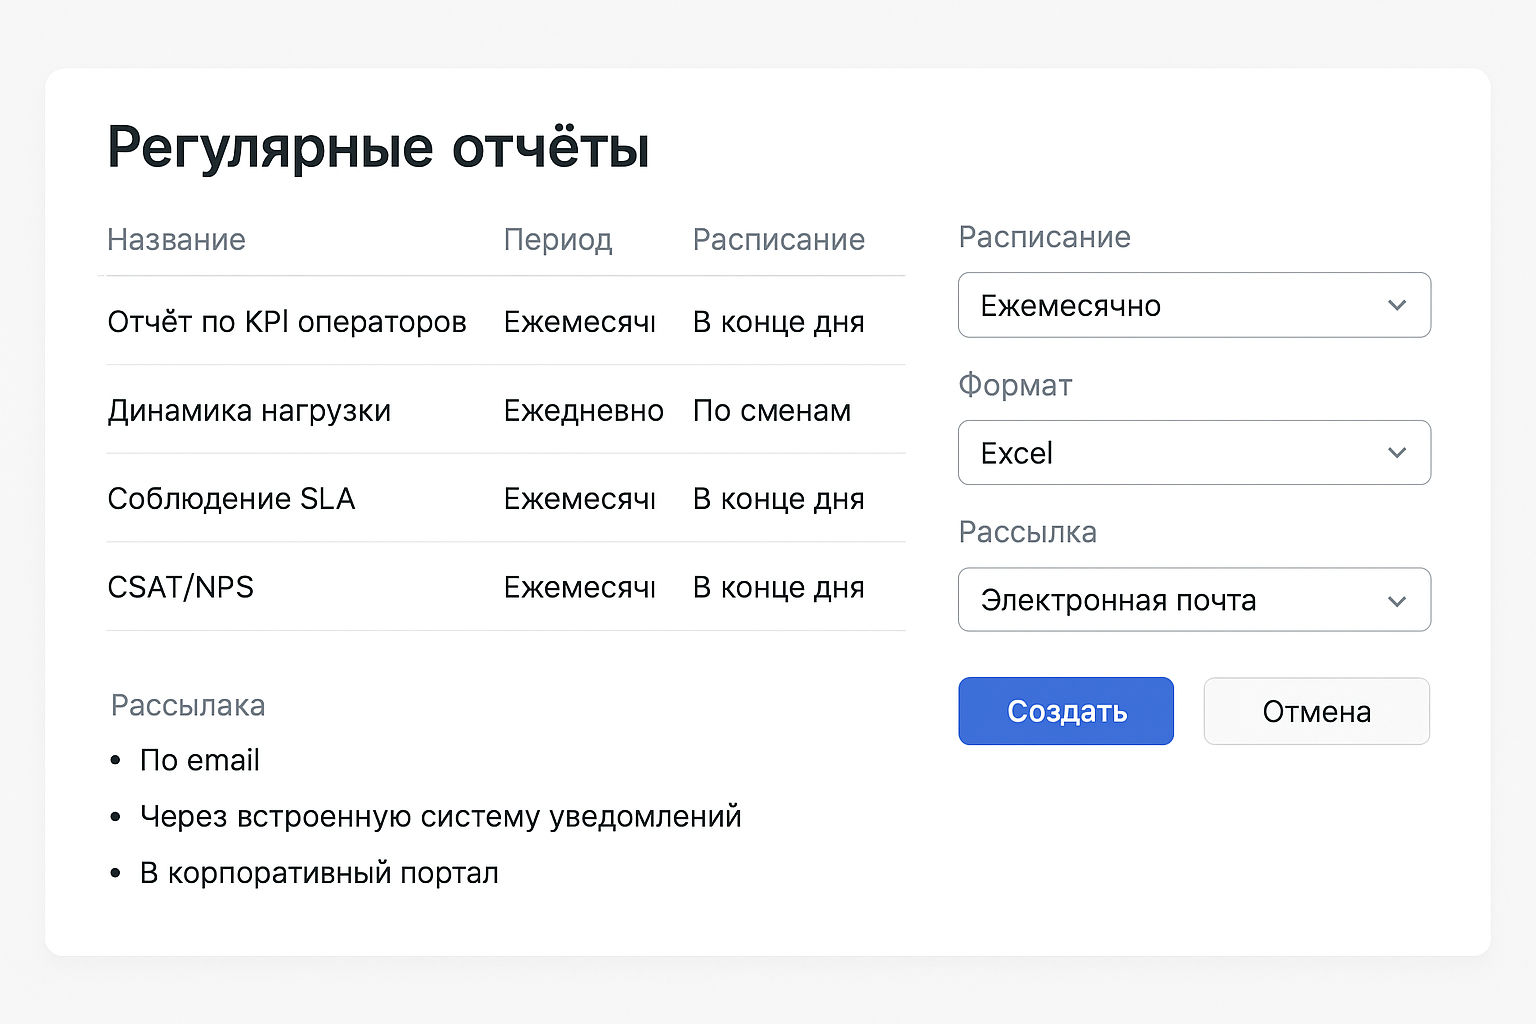Click В конце дня in KPI row
Viewport: 1536px width, 1024px height.
click(x=779, y=322)
